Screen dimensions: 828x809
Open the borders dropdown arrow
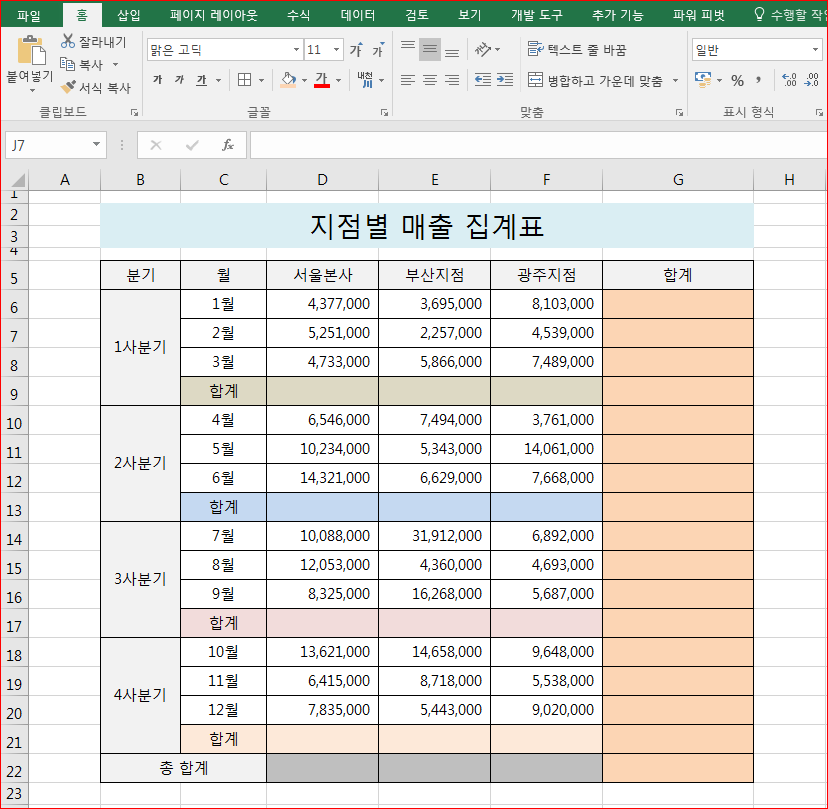pos(261,80)
